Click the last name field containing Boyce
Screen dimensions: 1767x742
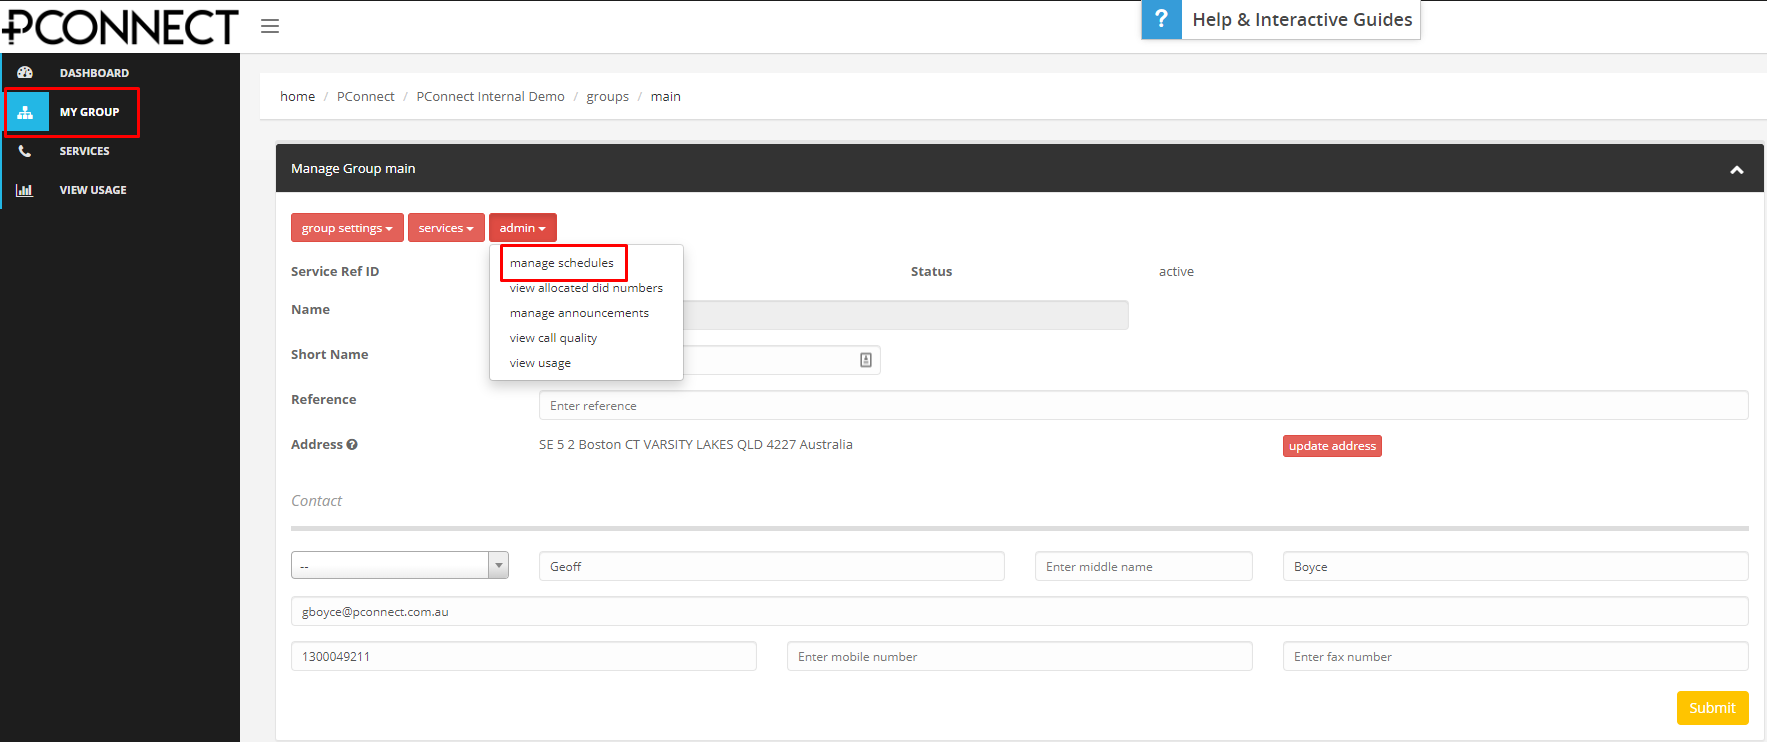point(1515,566)
